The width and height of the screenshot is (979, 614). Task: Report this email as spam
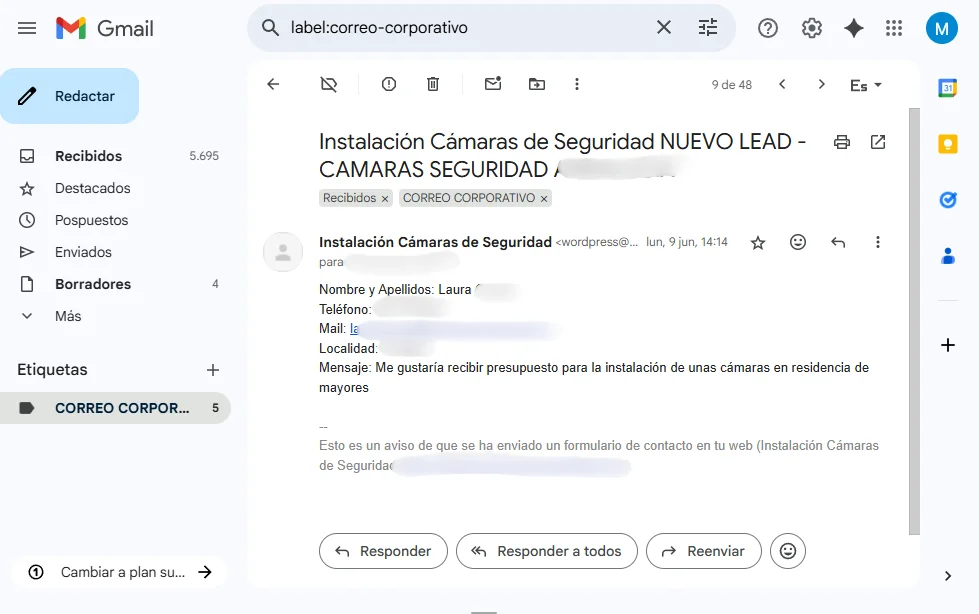[389, 85]
